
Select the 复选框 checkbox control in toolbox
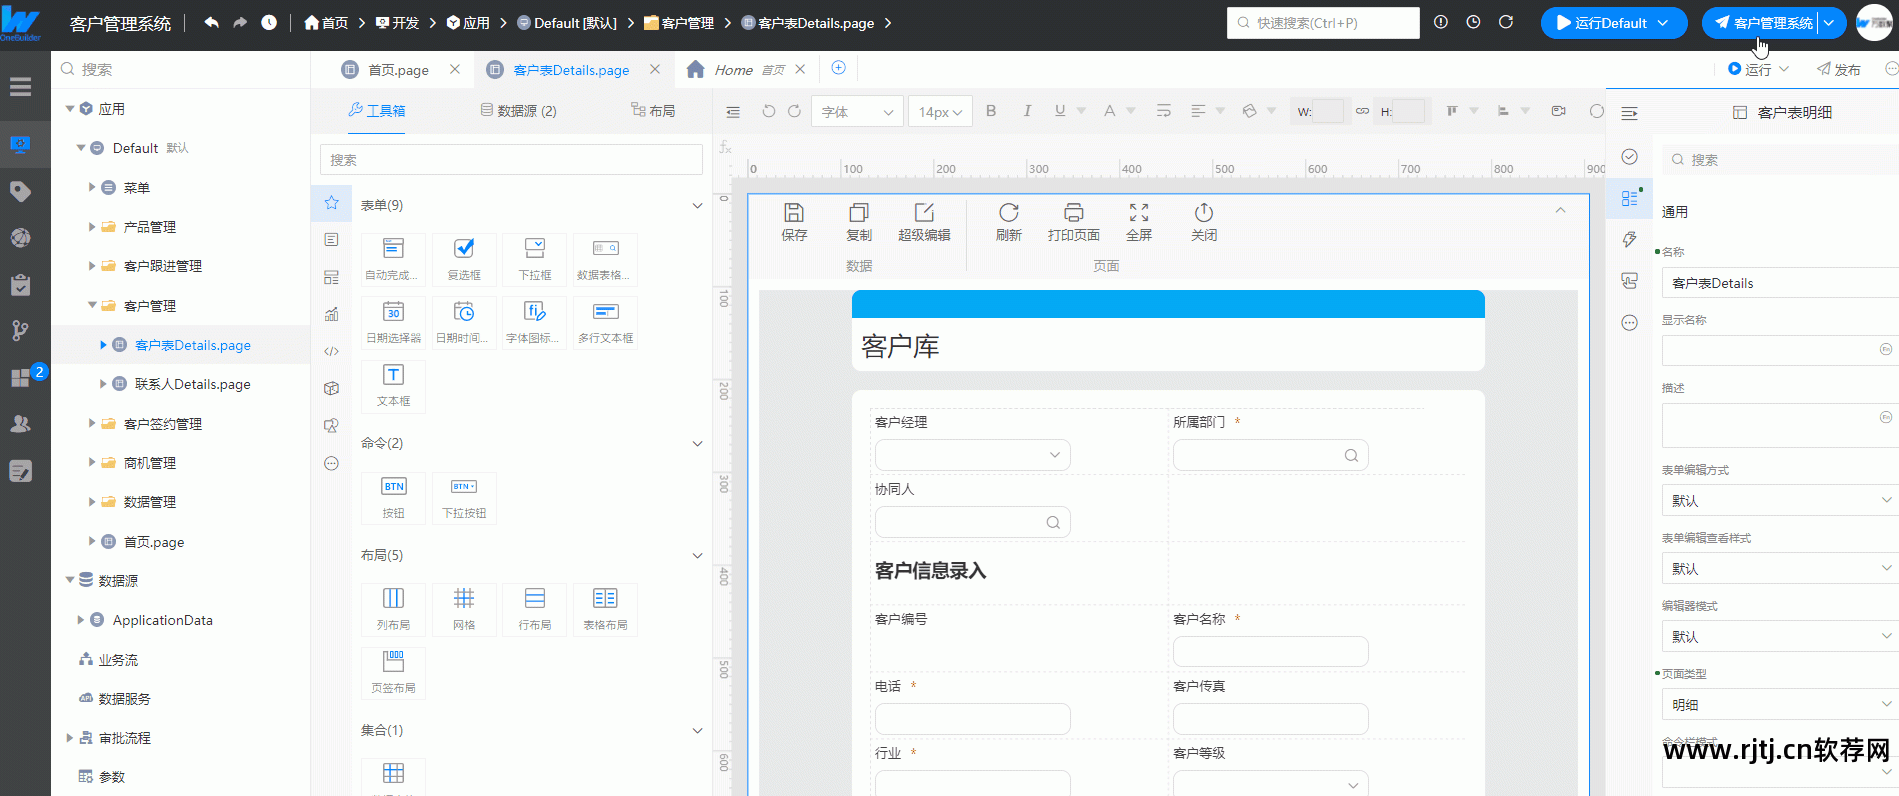pyautogui.click(x=464, y=259)
